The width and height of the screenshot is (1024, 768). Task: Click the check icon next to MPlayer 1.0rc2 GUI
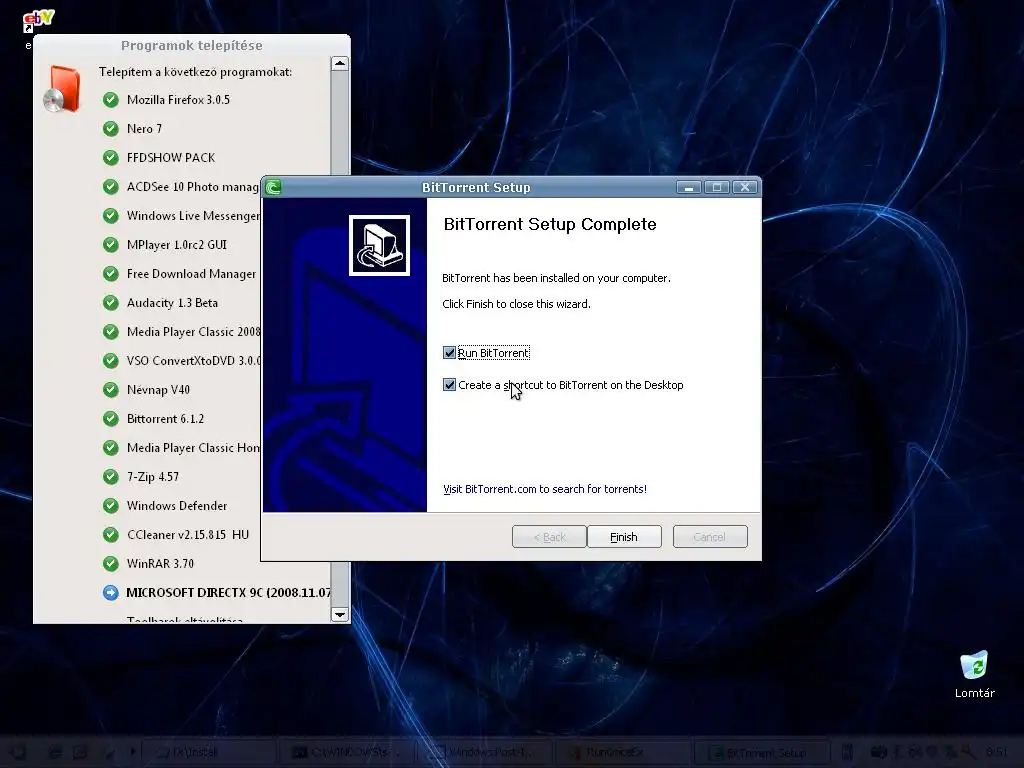click(110, 245)
